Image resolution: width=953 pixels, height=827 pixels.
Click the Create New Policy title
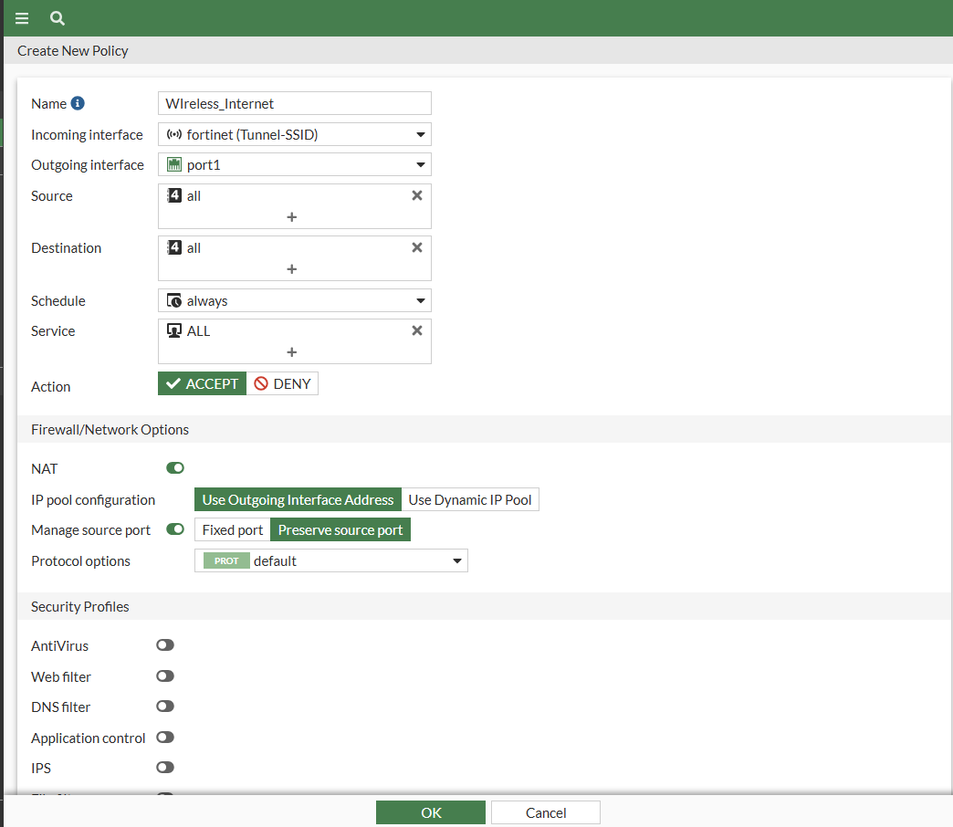72,51
